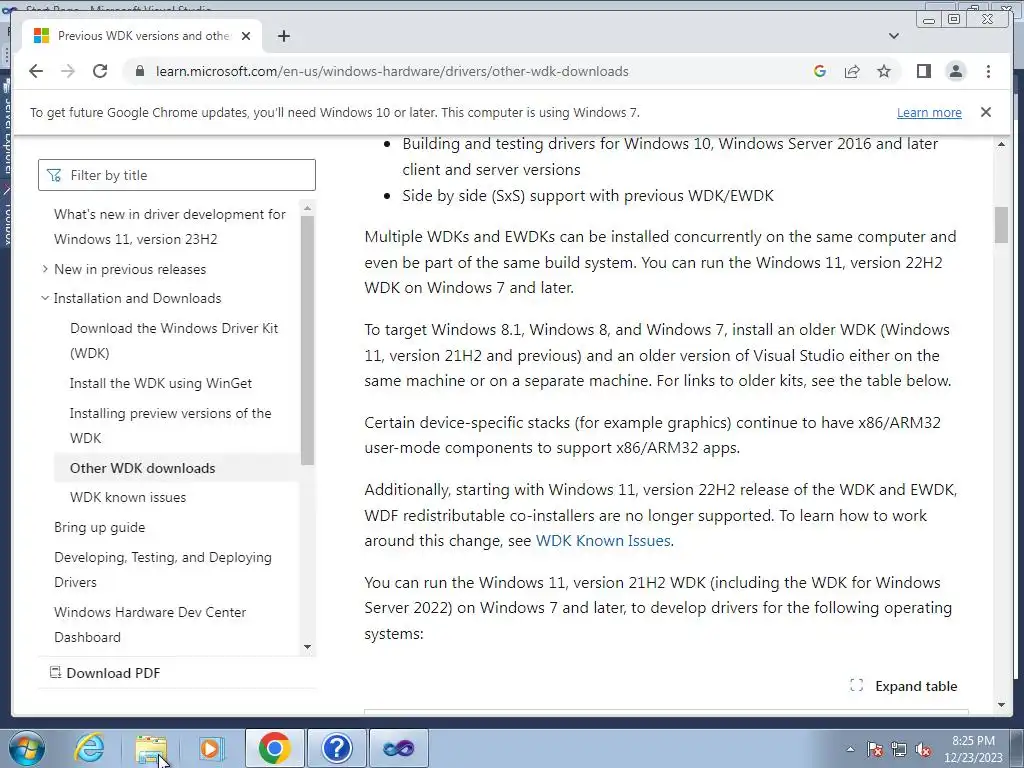Click the share page icon
The image size is (1024, 768).
pos(852,71)
